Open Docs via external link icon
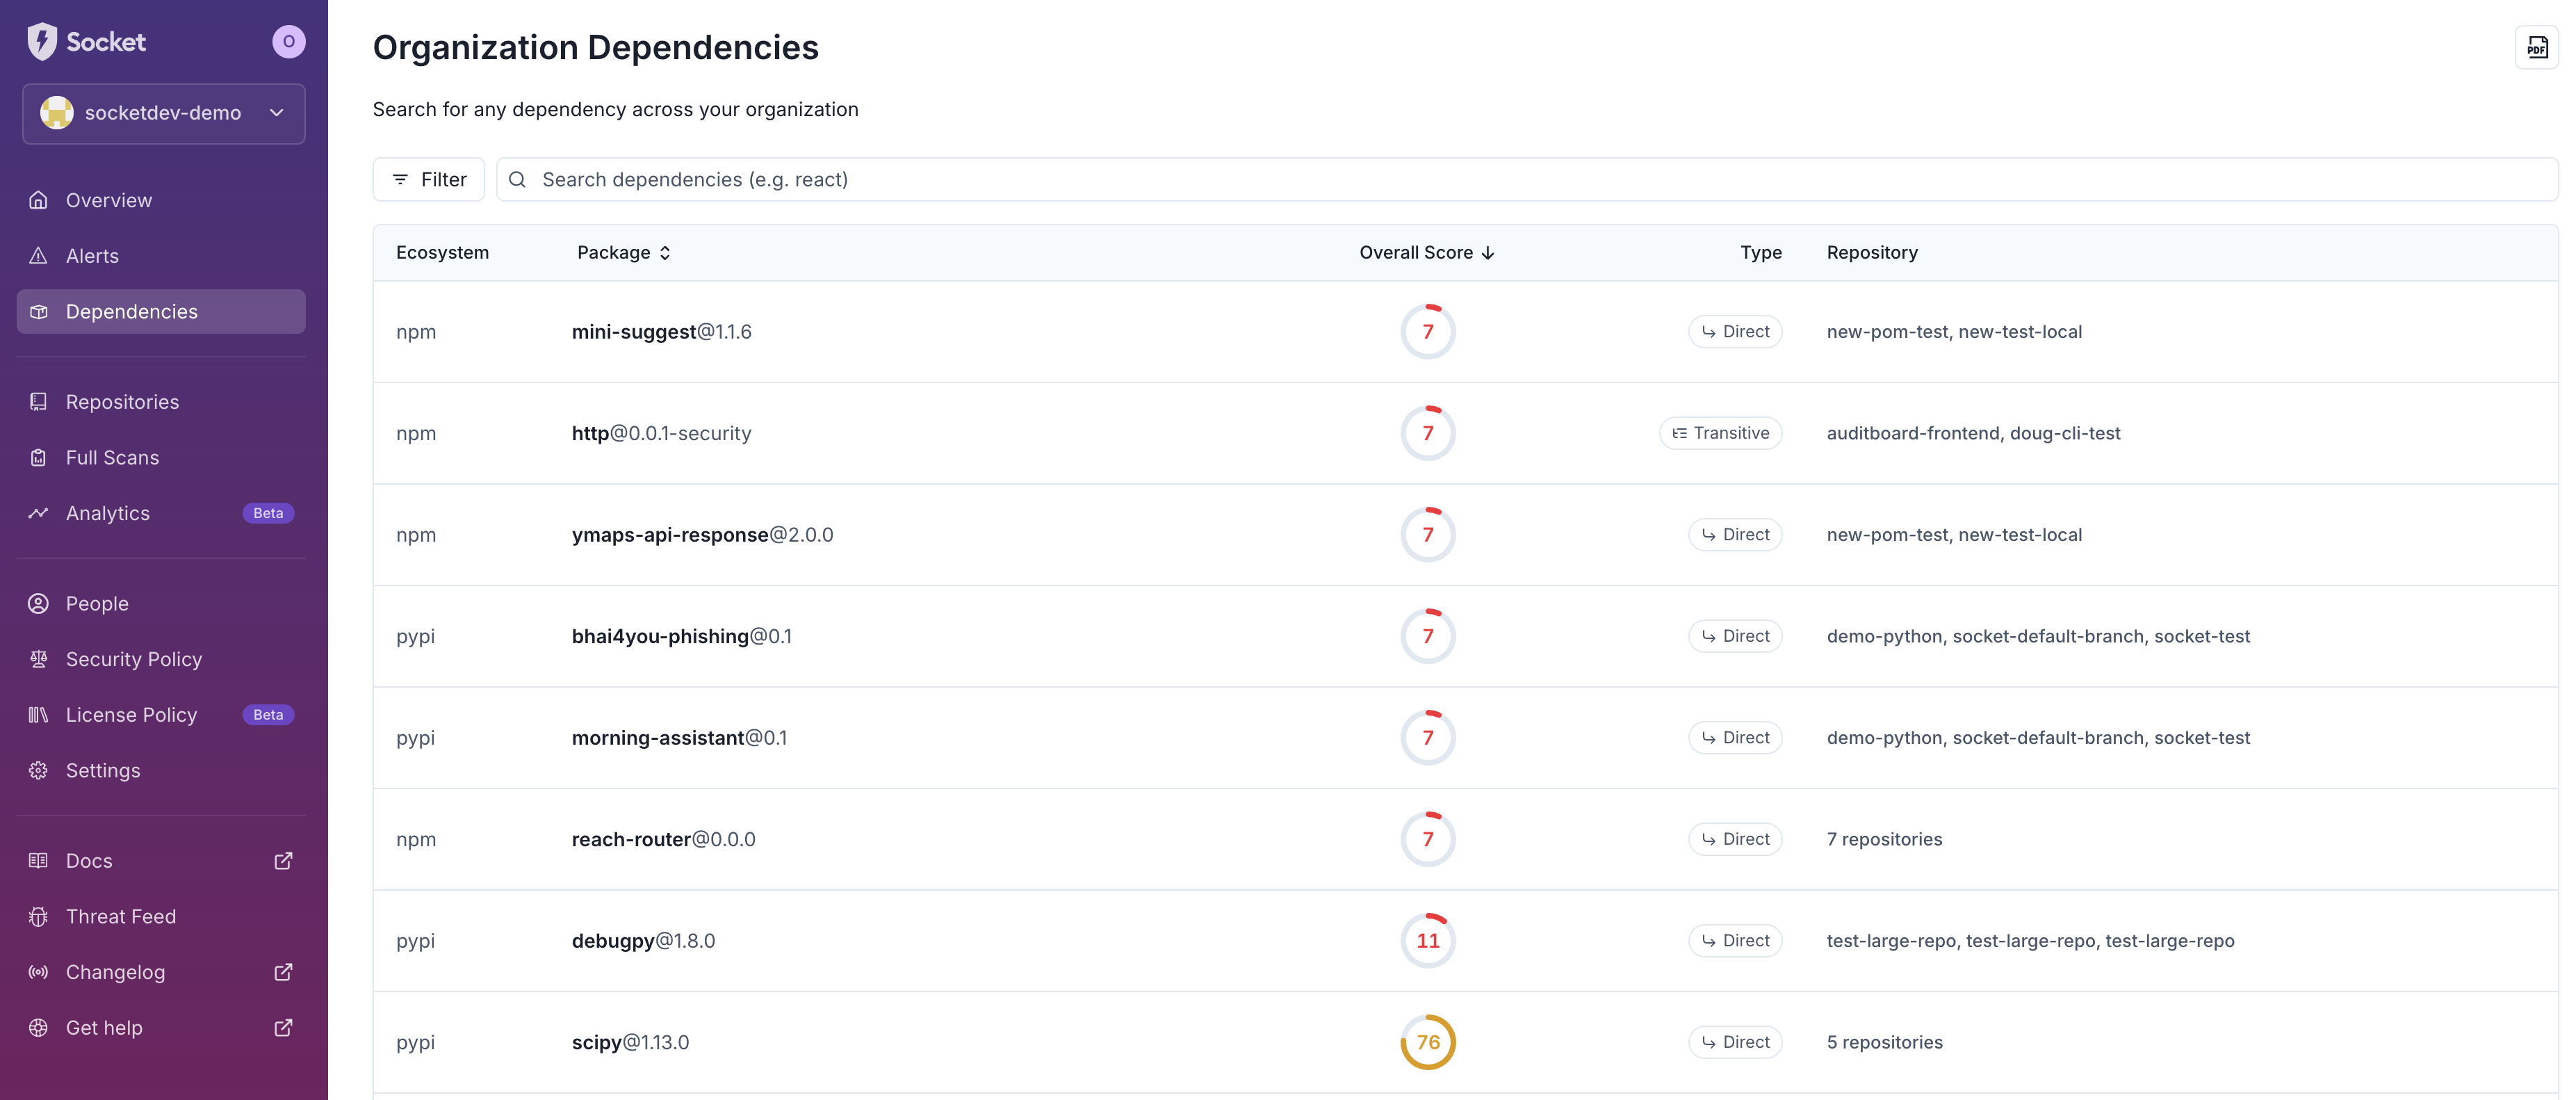This screenshot has width=2576, height=1100. [x=283, y=861]
